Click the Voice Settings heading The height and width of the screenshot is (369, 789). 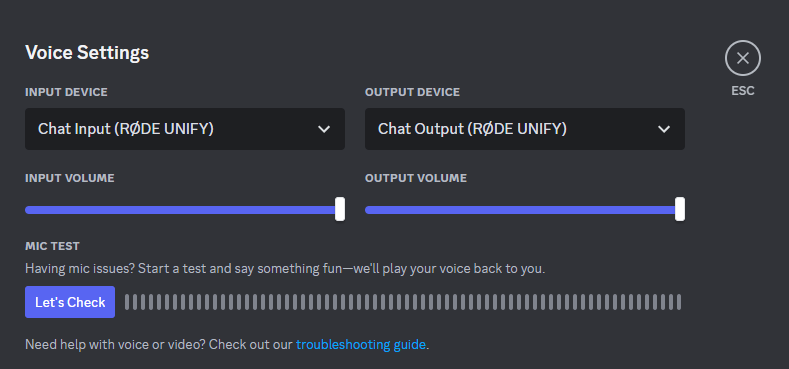tap(87, 52)
